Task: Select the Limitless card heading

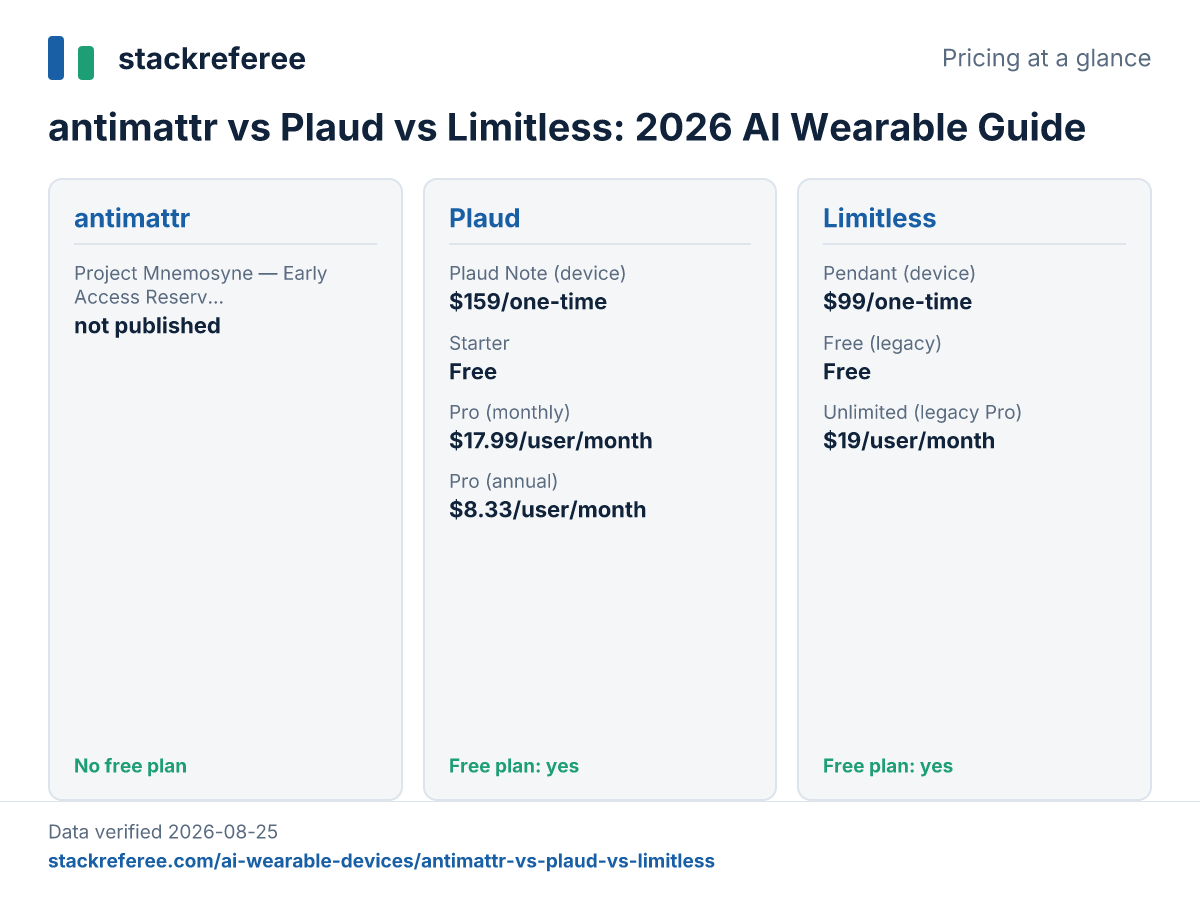Action: pos(880,218)
